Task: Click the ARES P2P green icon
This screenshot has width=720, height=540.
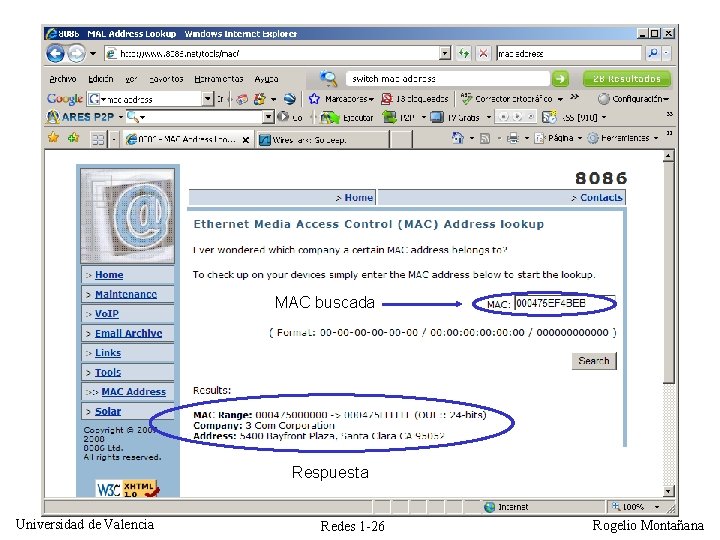Action: [389, 117]
